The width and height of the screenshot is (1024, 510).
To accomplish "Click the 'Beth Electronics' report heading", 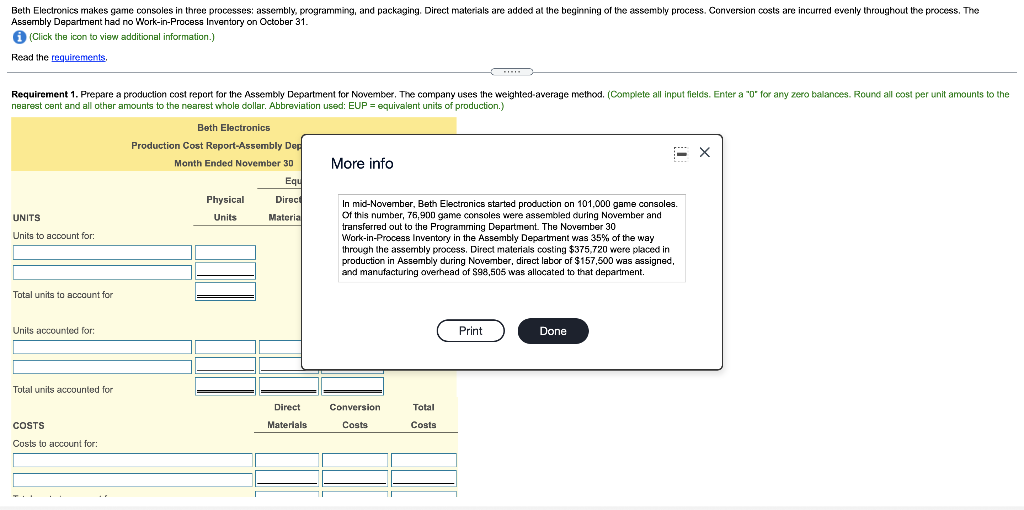I will pyautogui.click(x=233, y=127).
